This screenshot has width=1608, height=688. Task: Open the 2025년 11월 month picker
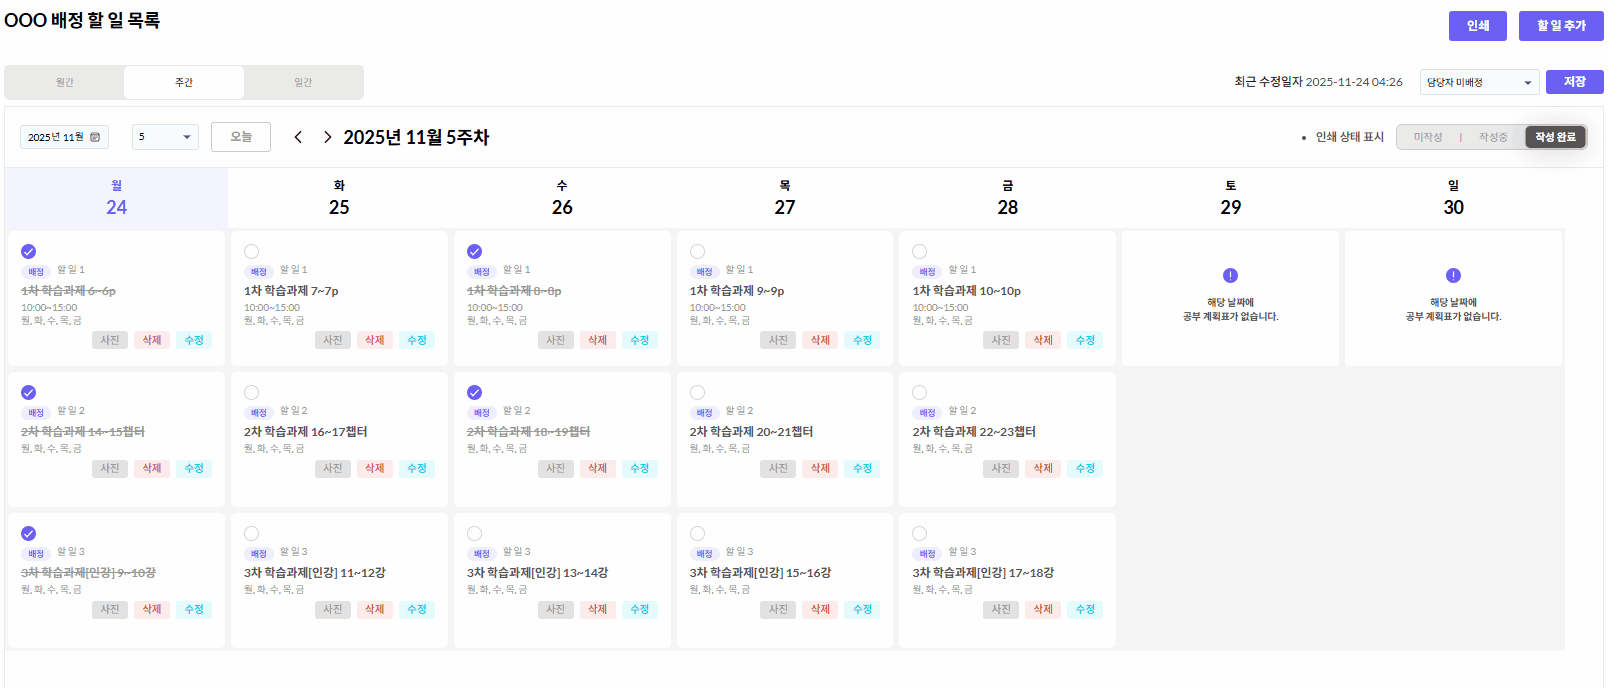(x=57, y=137)
